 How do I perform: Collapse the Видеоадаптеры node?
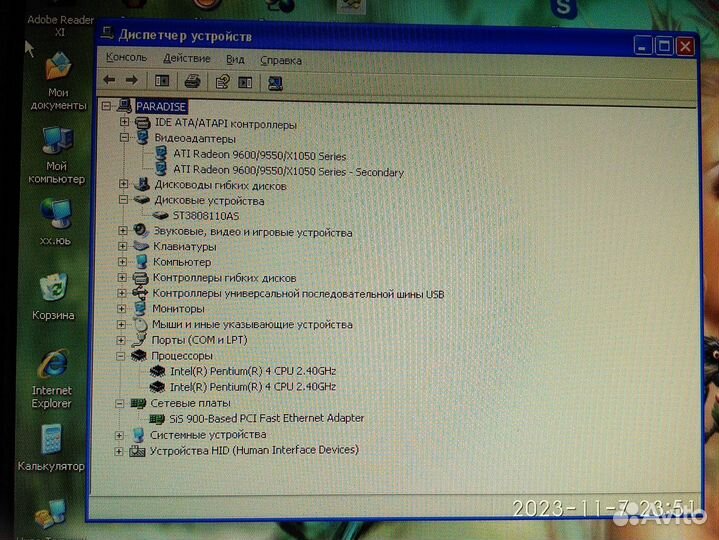click(x=125, y=139)
